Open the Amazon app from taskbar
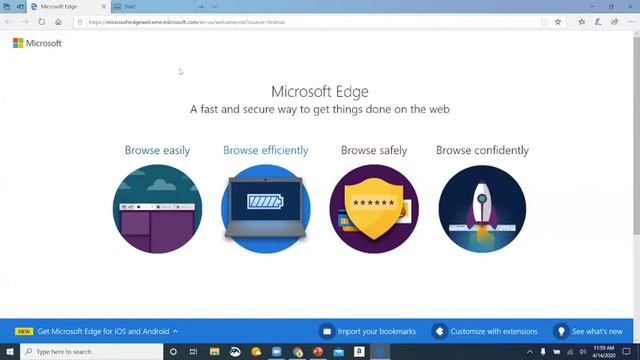 [359, 351]
